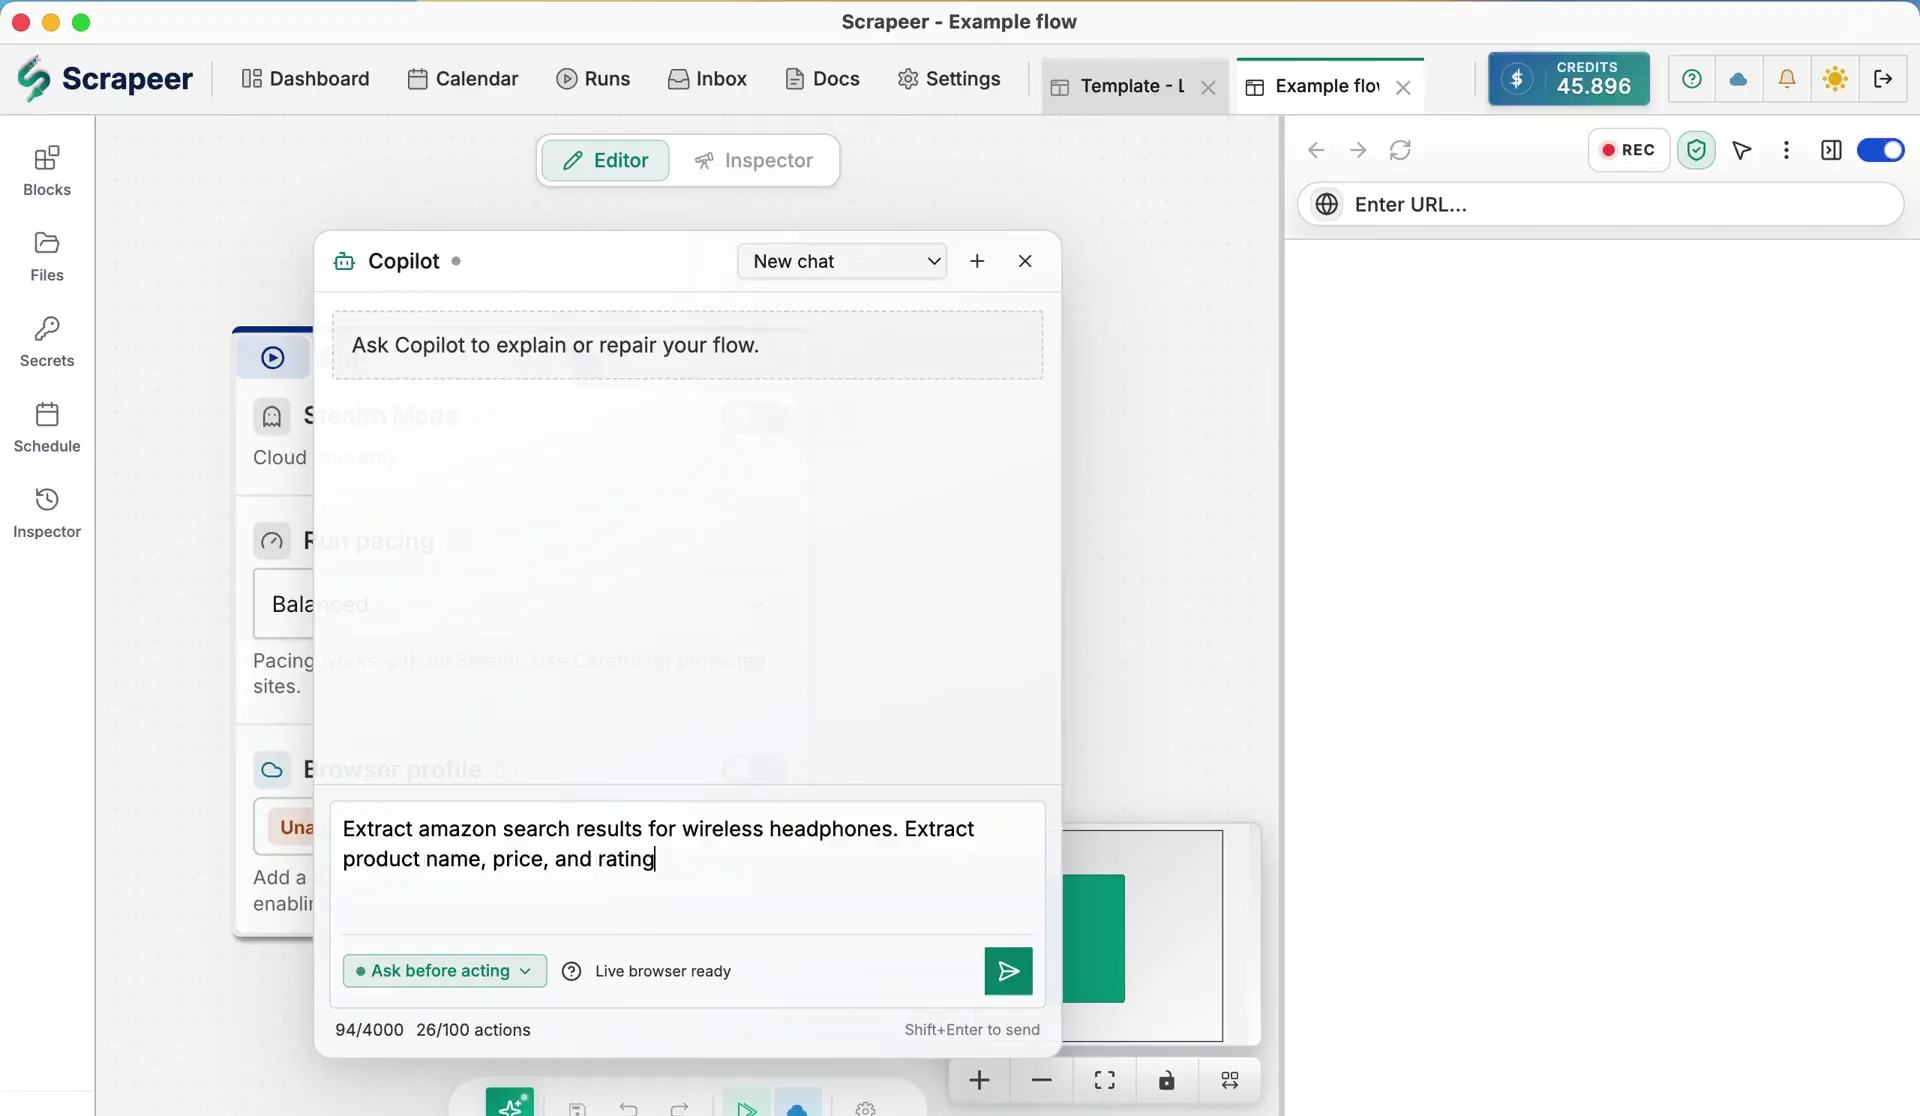Open the Schedule sidebar panel
Screen dimensions: 1920x1116
(47, 427)
